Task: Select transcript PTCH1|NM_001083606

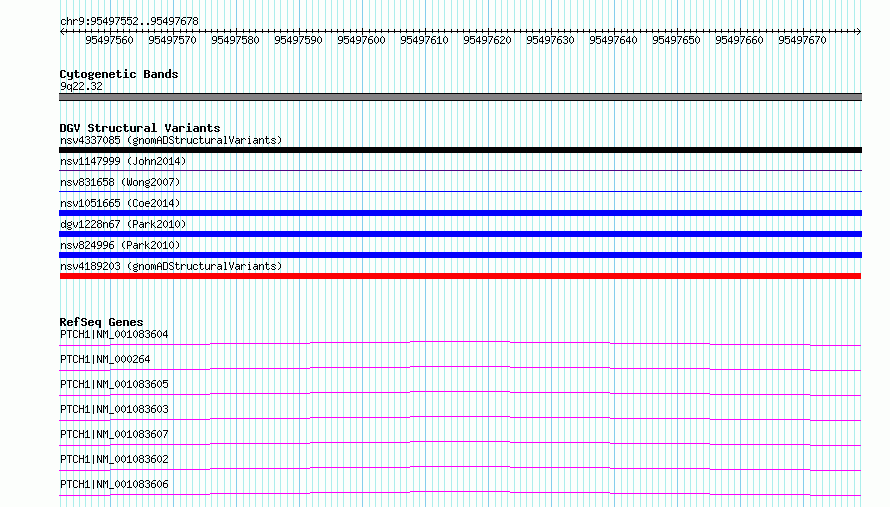Action: tap(114, 484)
